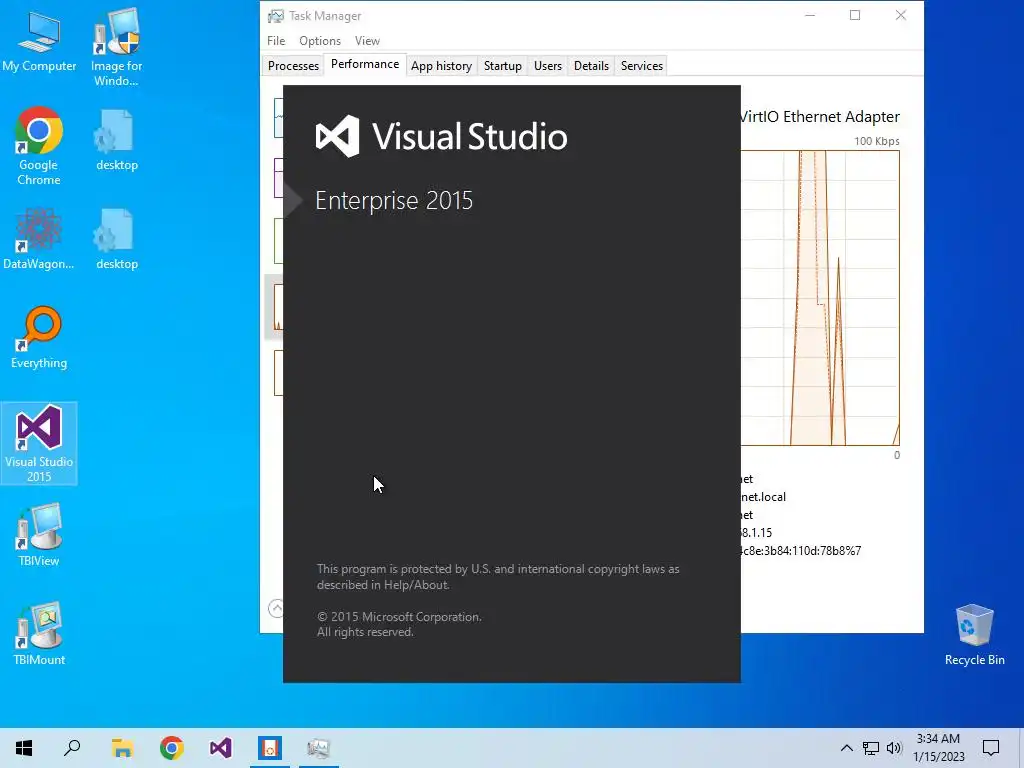Select the Performance tab
The height and width of the screenshot is (768, 1024).
(x=365, y=64)
